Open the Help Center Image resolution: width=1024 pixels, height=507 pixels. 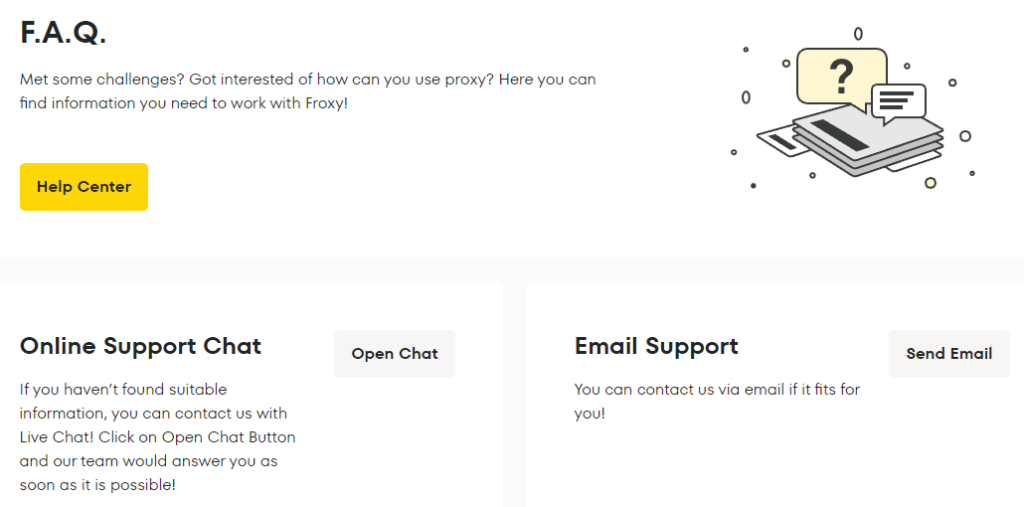click(x=84, y=187)
